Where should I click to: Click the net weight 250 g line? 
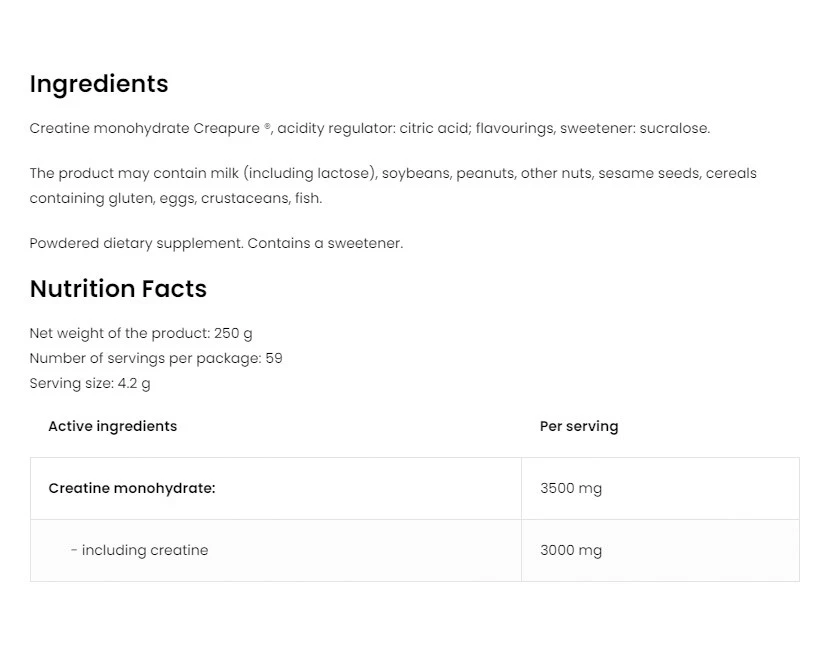coord(141,333)
